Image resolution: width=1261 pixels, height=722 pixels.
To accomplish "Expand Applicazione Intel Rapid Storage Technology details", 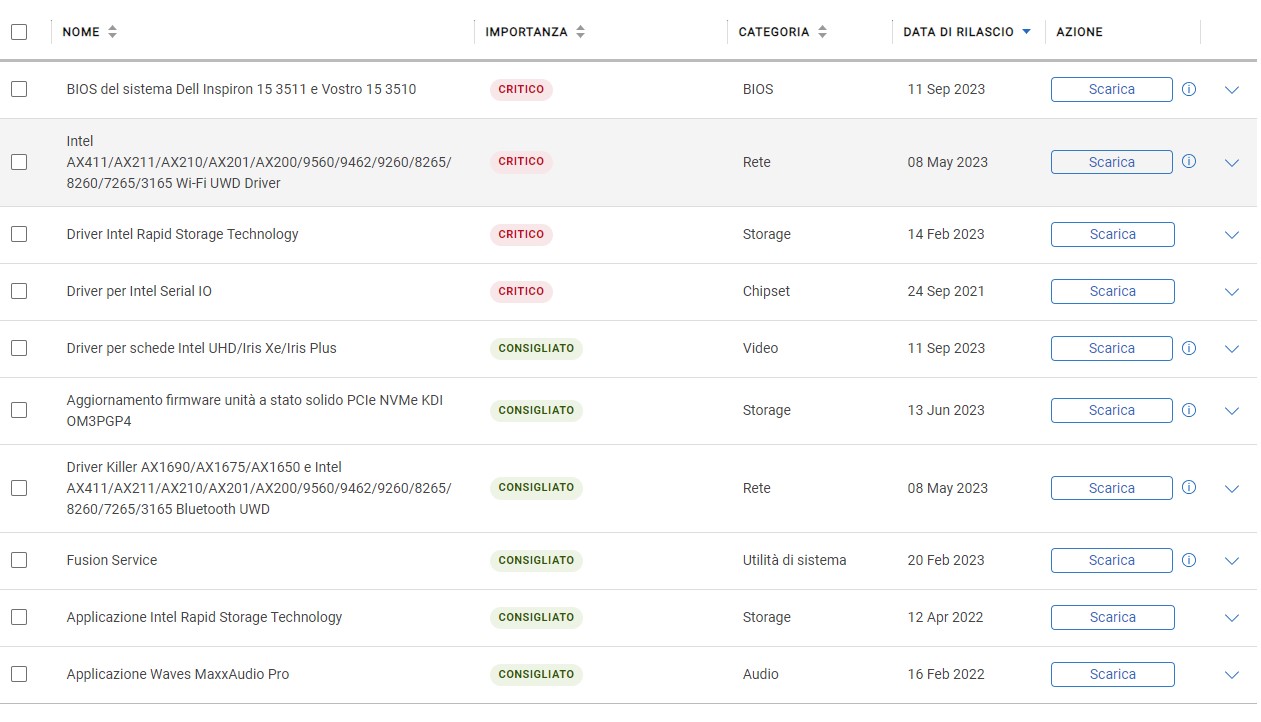I will (1232, 618).
